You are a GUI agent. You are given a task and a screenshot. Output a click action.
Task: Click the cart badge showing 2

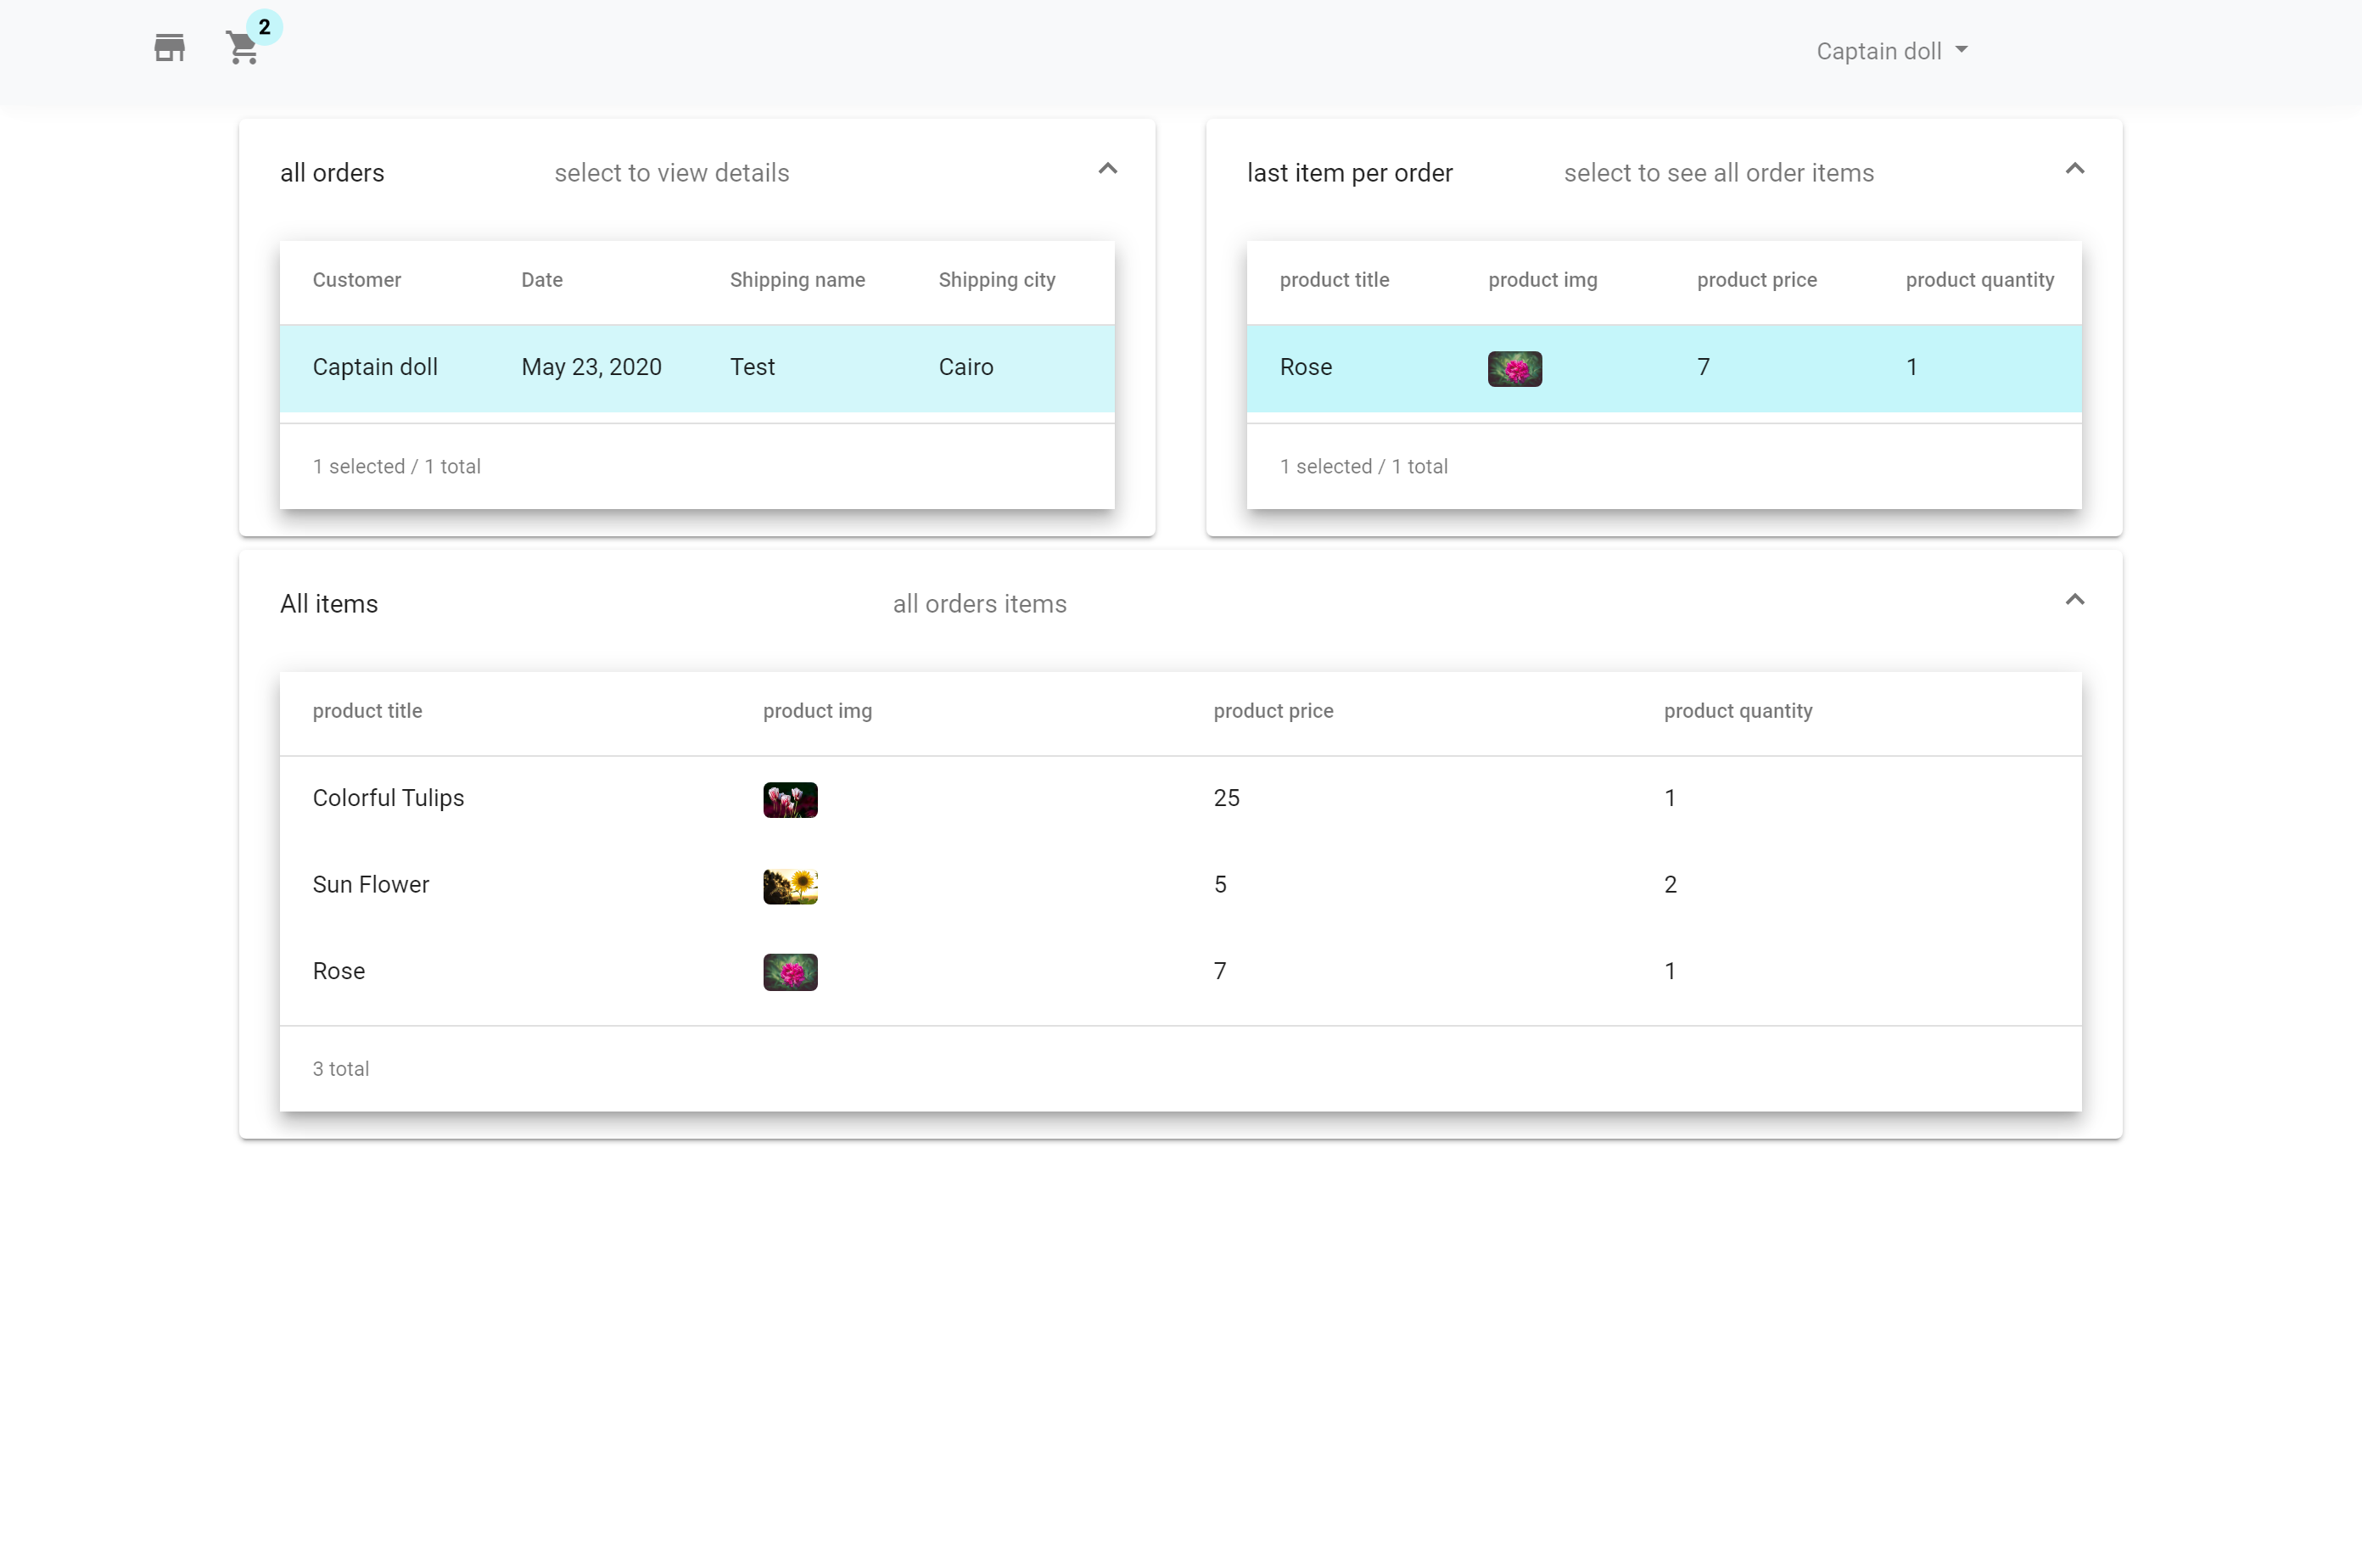pyautogui.click(x=264, y=27)
